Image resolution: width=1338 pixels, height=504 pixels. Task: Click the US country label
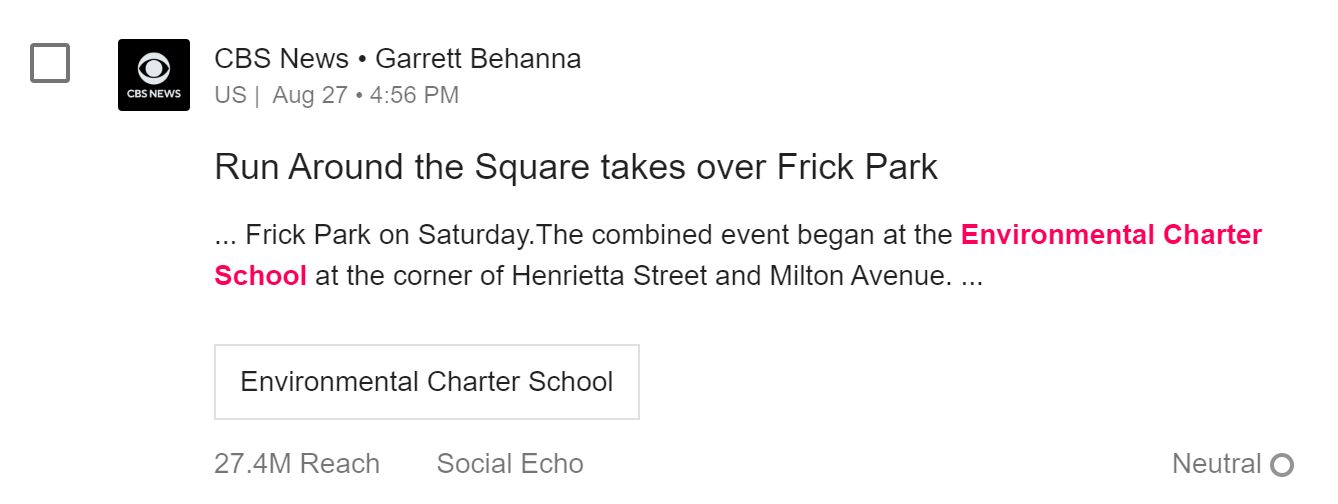coord(230,96)
